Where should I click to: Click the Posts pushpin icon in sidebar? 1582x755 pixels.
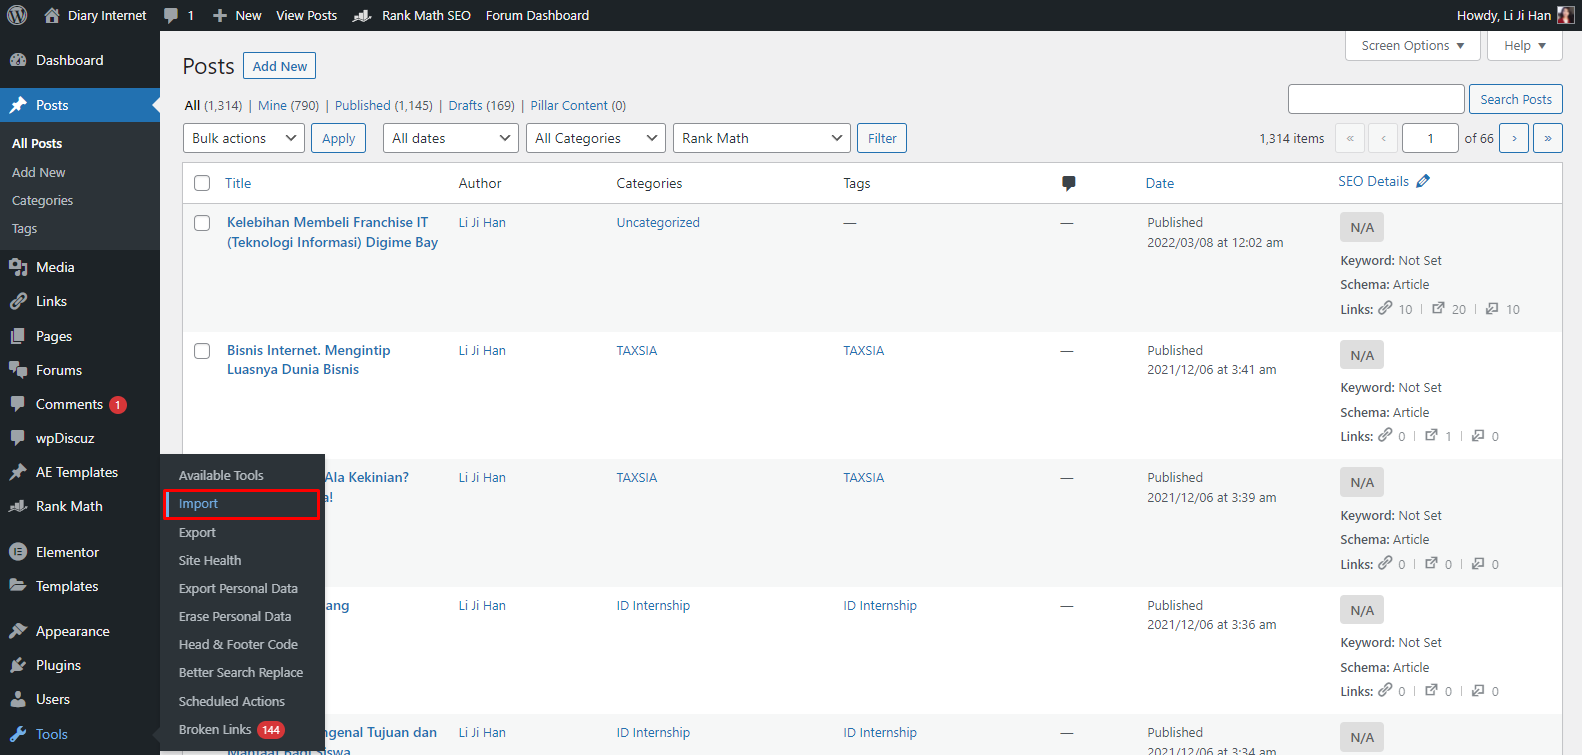[x=18, y=105]
